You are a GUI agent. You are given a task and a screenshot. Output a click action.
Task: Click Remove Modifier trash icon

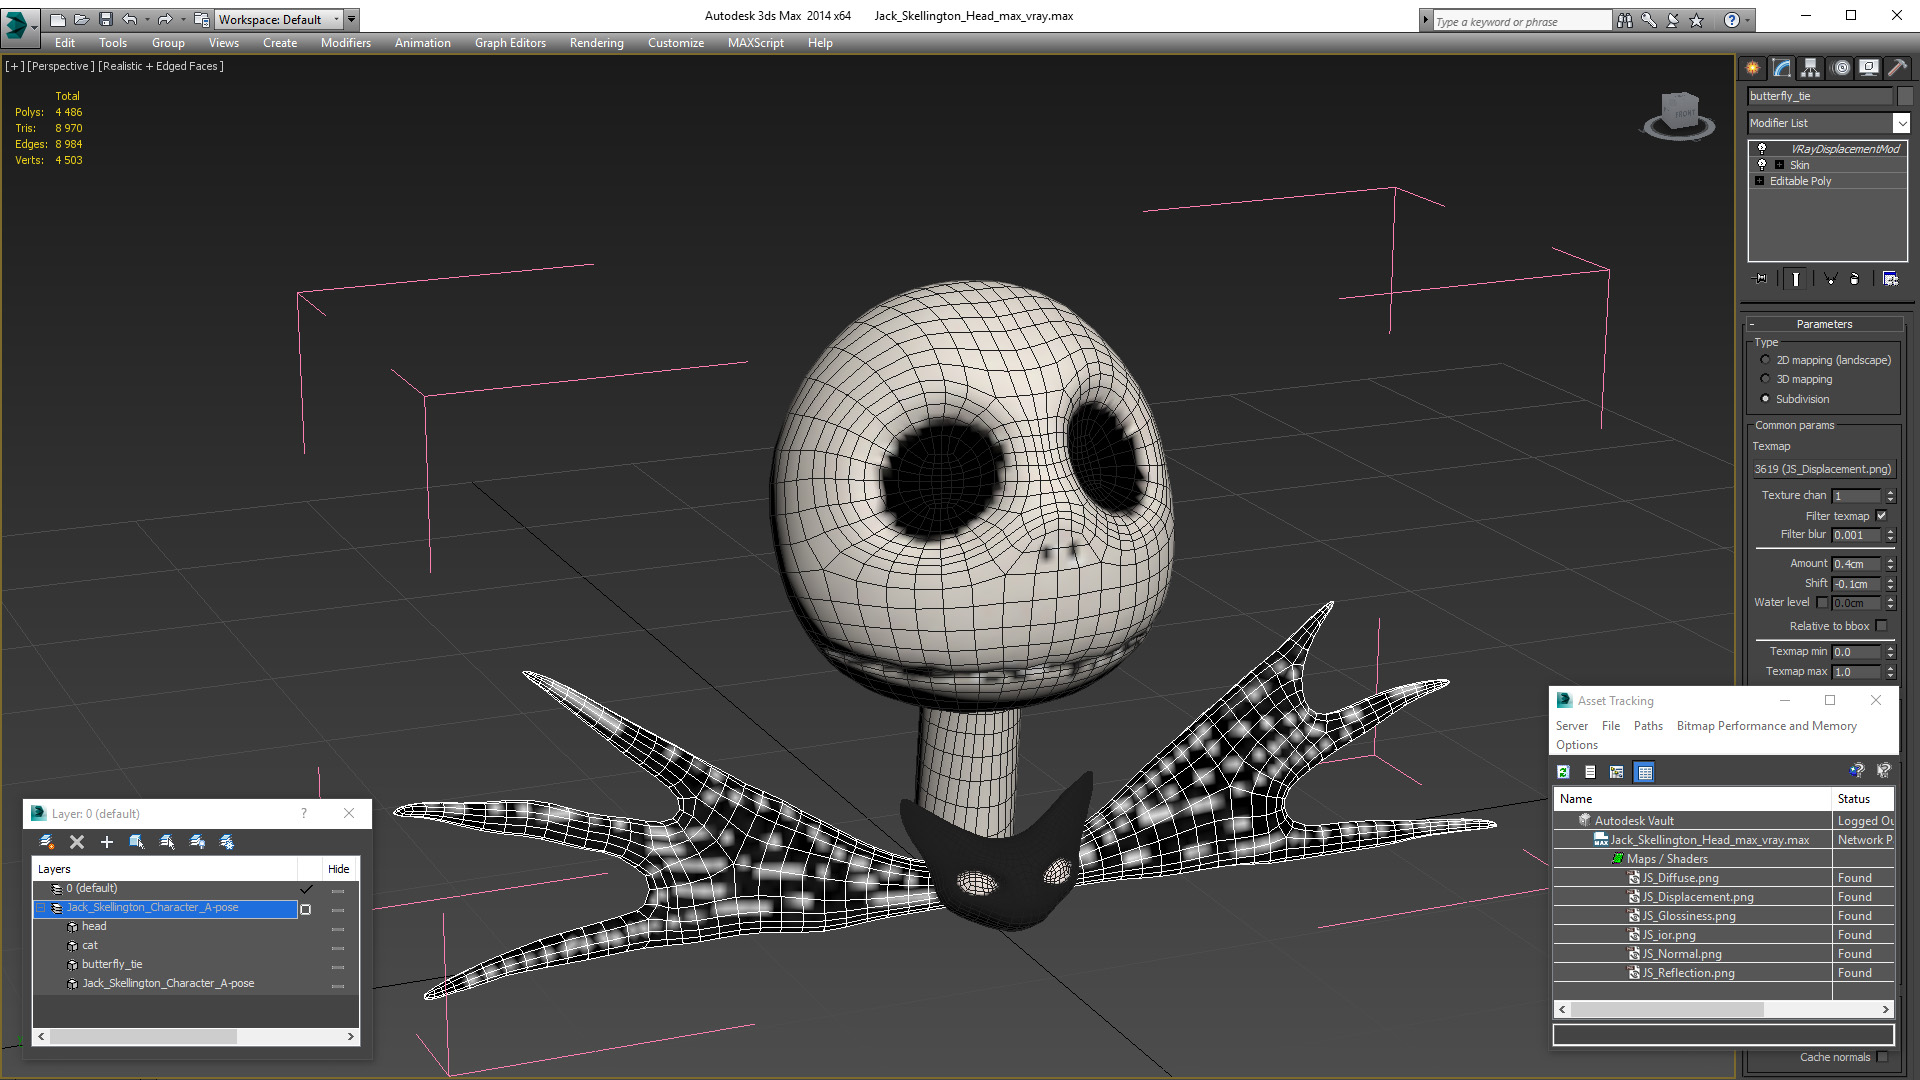(1855, 279)
